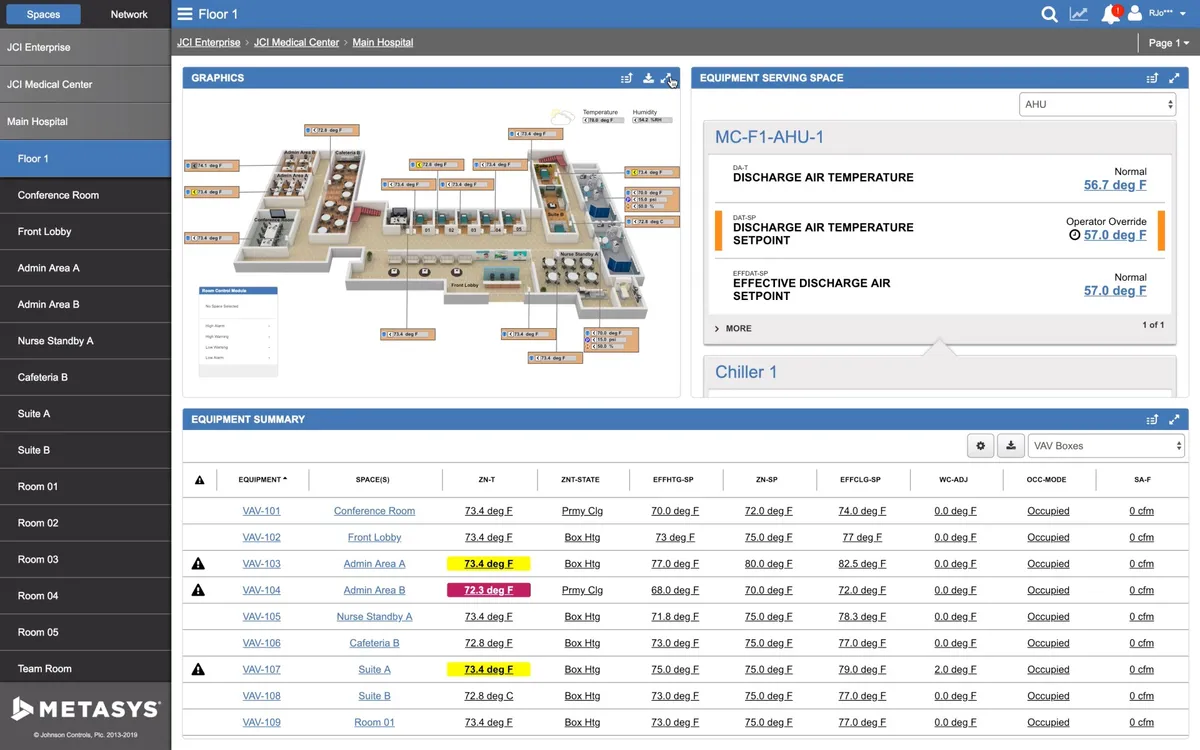
Task: Click the OCC-MODE column header
Action: pos(1048,480)
